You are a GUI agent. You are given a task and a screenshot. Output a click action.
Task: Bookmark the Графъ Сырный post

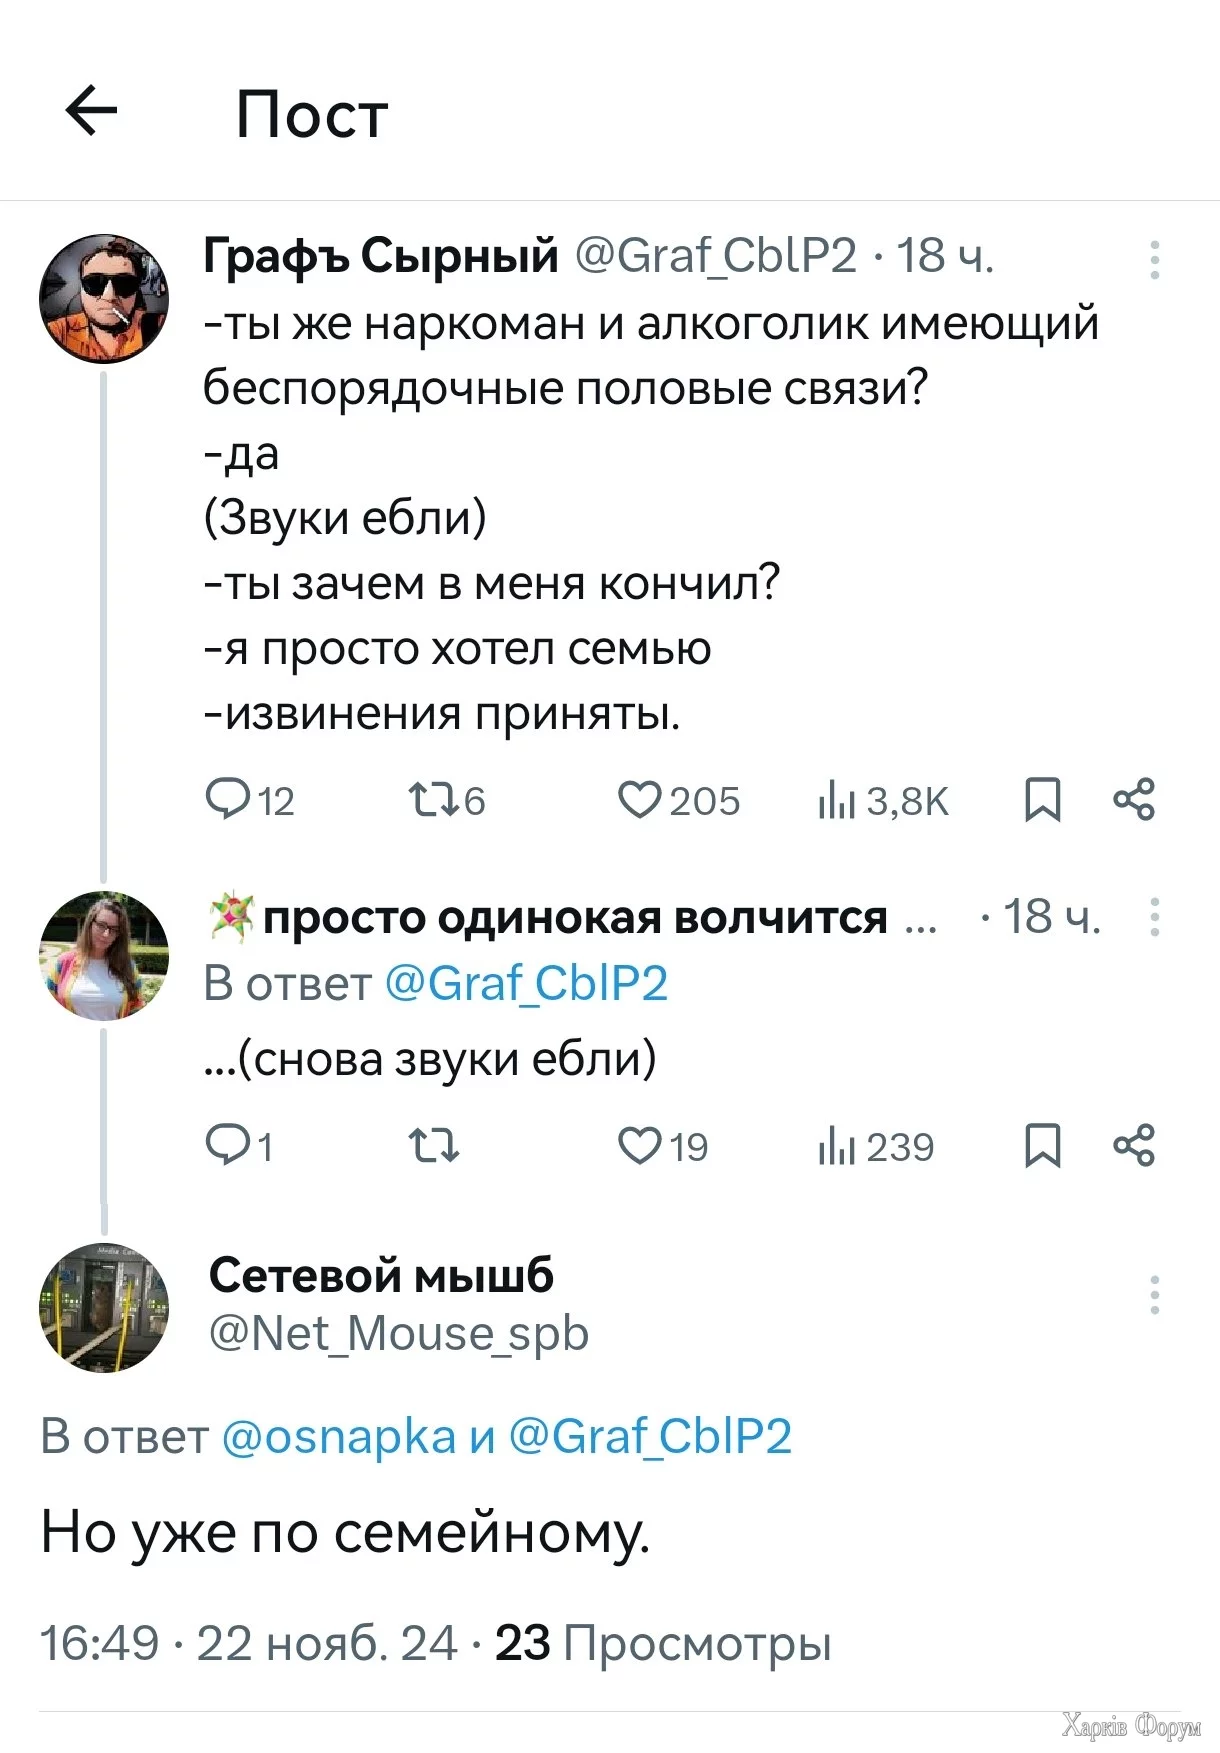(1042, 800)
